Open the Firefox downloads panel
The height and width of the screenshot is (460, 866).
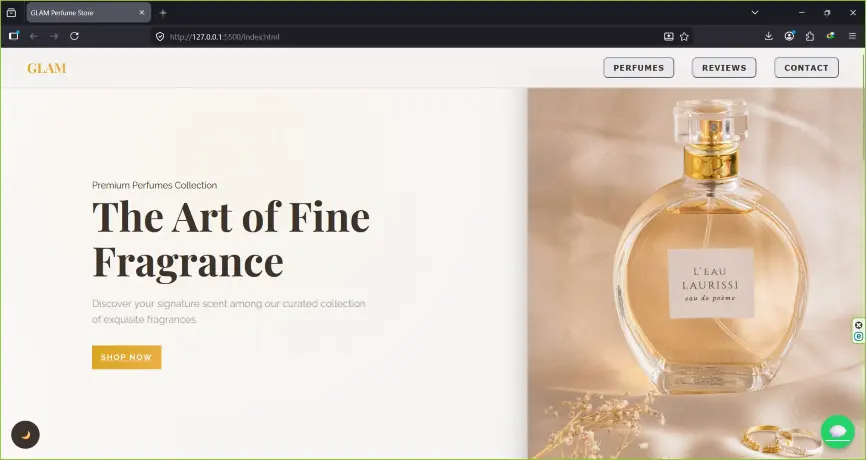(x=768, y=36)
